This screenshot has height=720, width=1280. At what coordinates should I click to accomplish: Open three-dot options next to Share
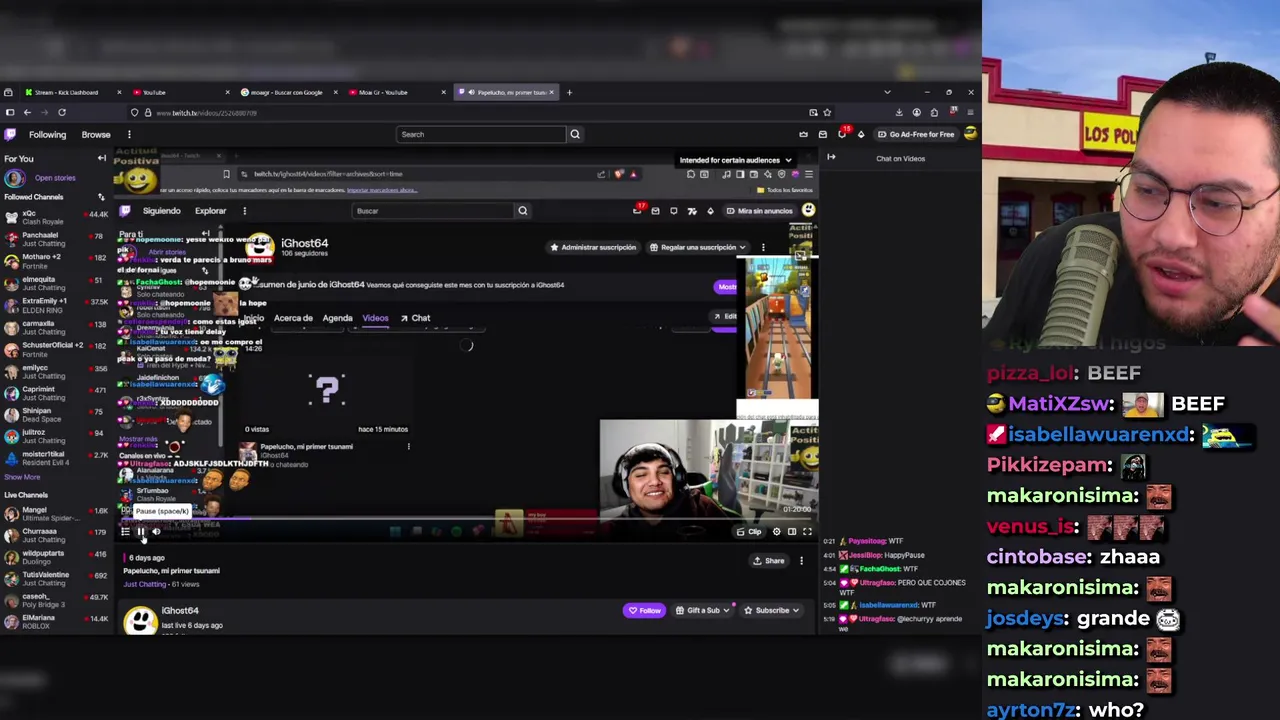pyautogui.click(x=801, y=561)
